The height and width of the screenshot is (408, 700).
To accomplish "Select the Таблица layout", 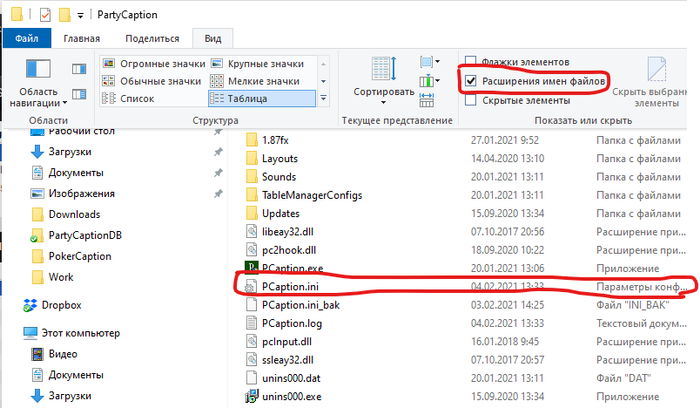I will 262,99.
